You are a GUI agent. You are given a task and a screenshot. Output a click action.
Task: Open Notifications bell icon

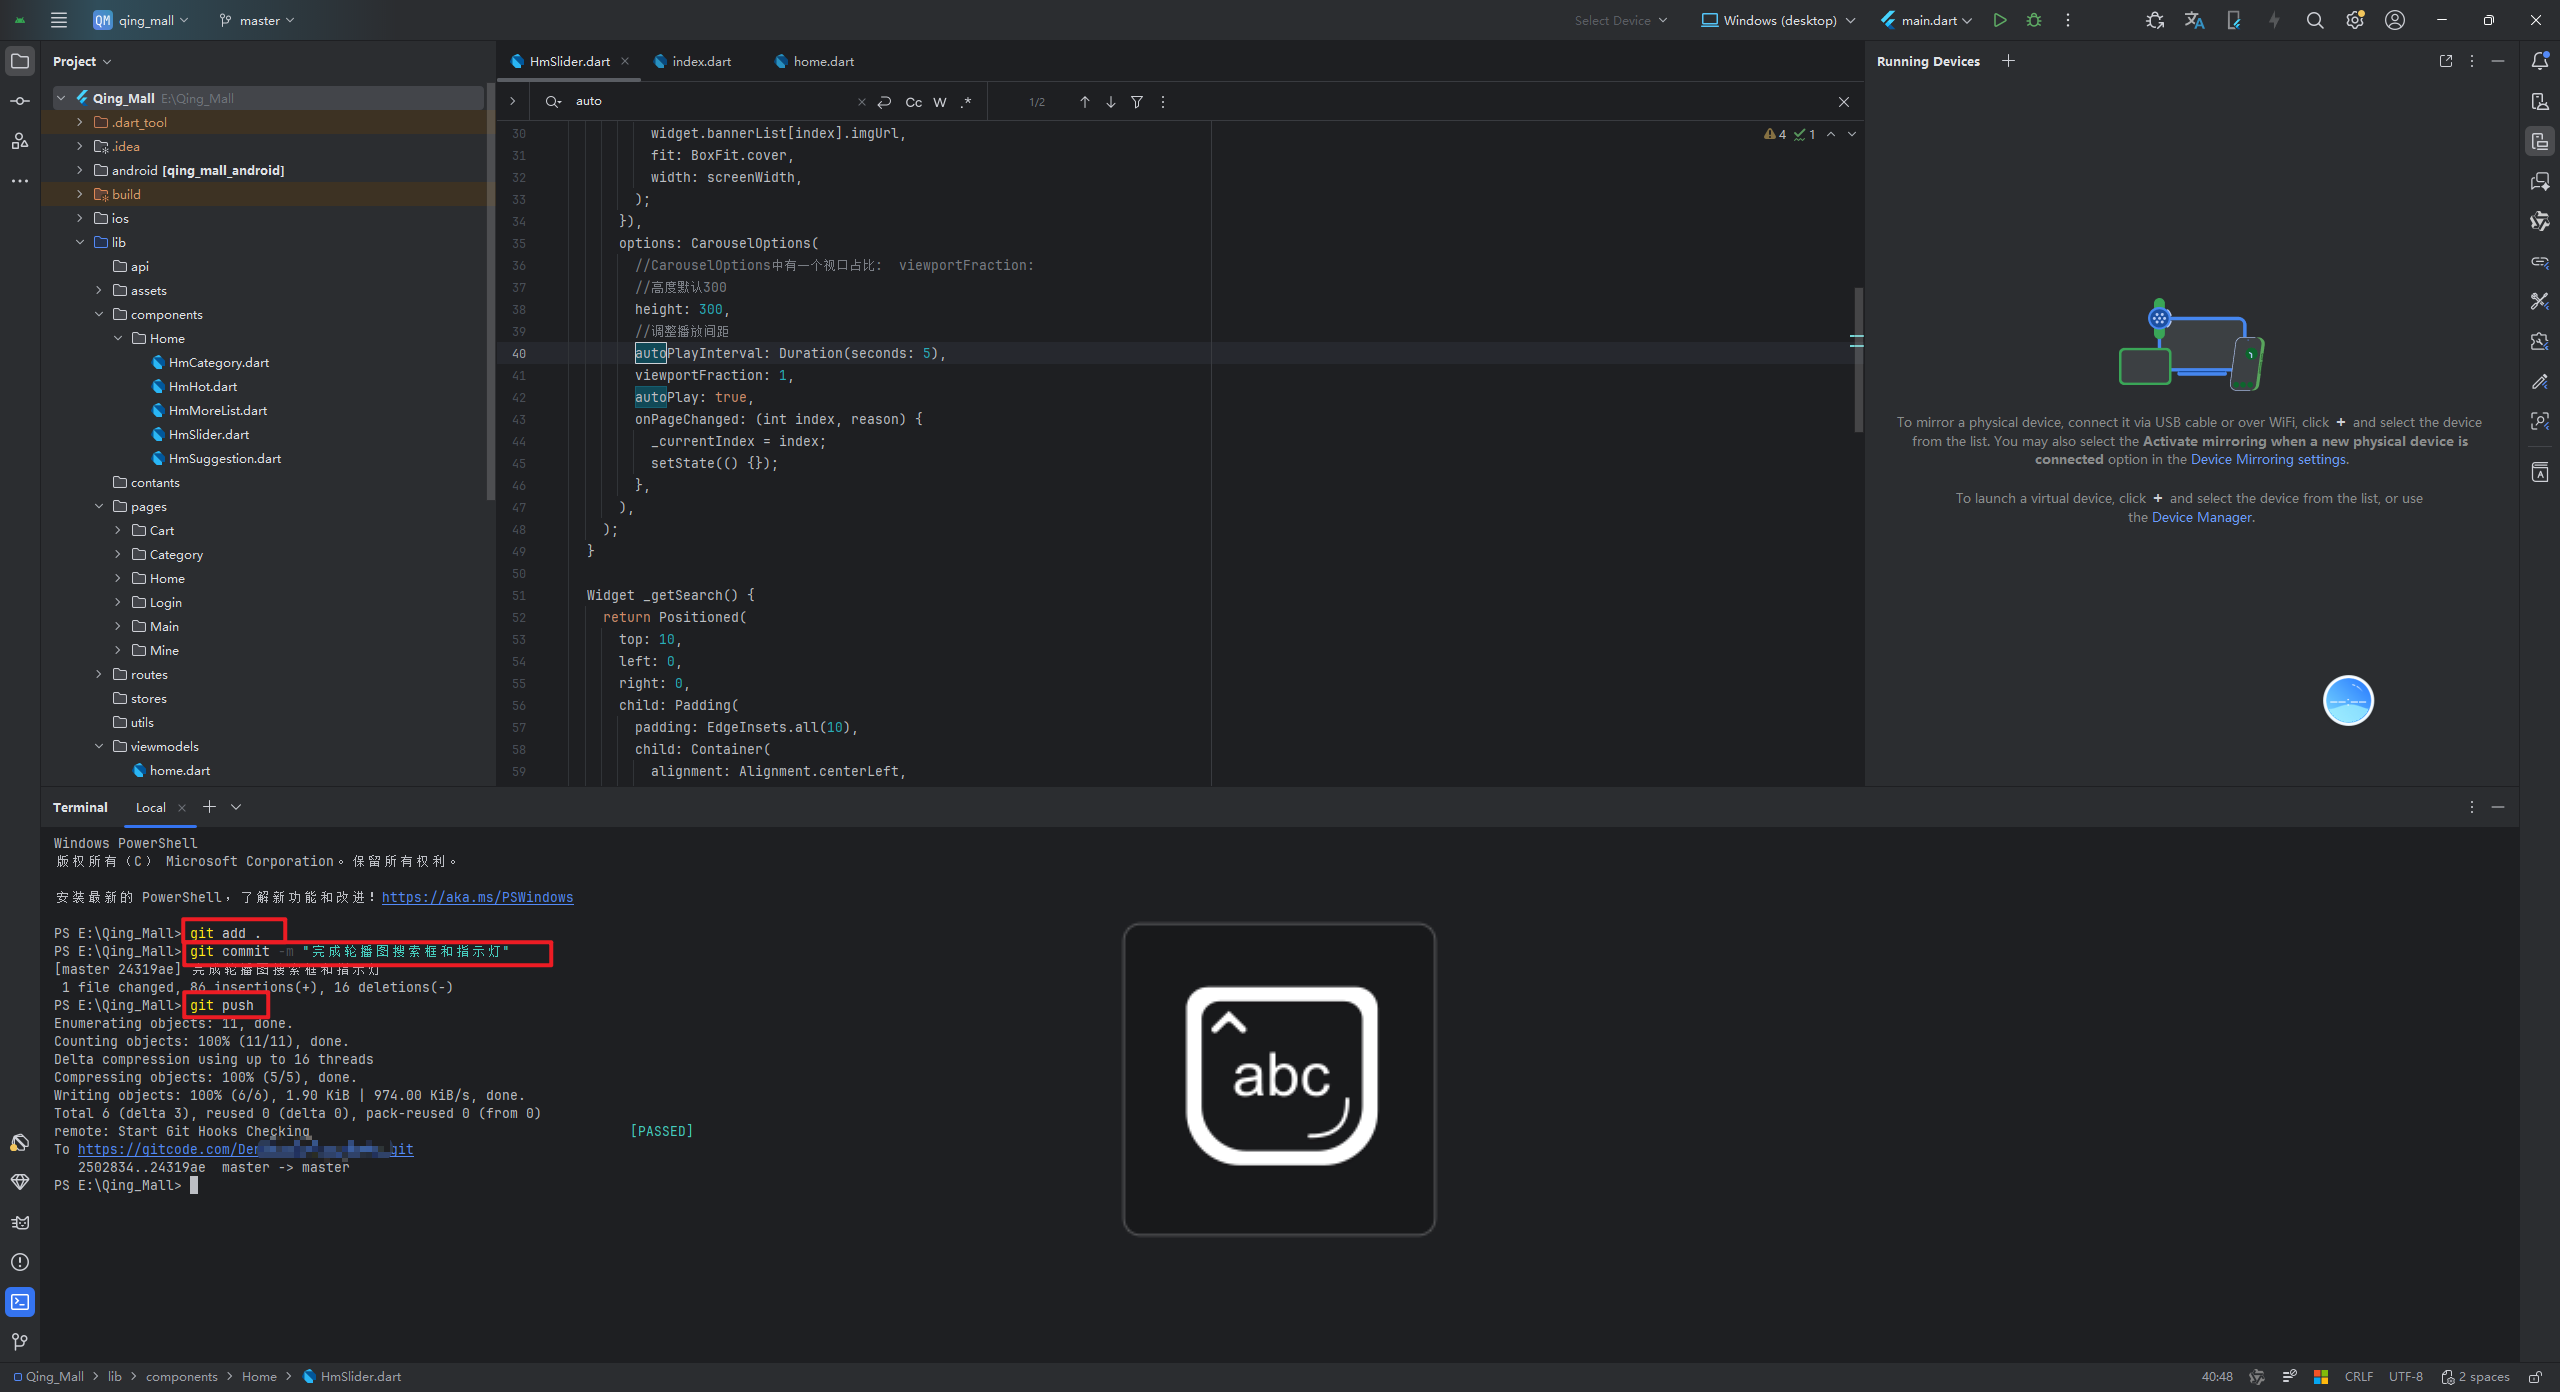[x=2539, y=61]
